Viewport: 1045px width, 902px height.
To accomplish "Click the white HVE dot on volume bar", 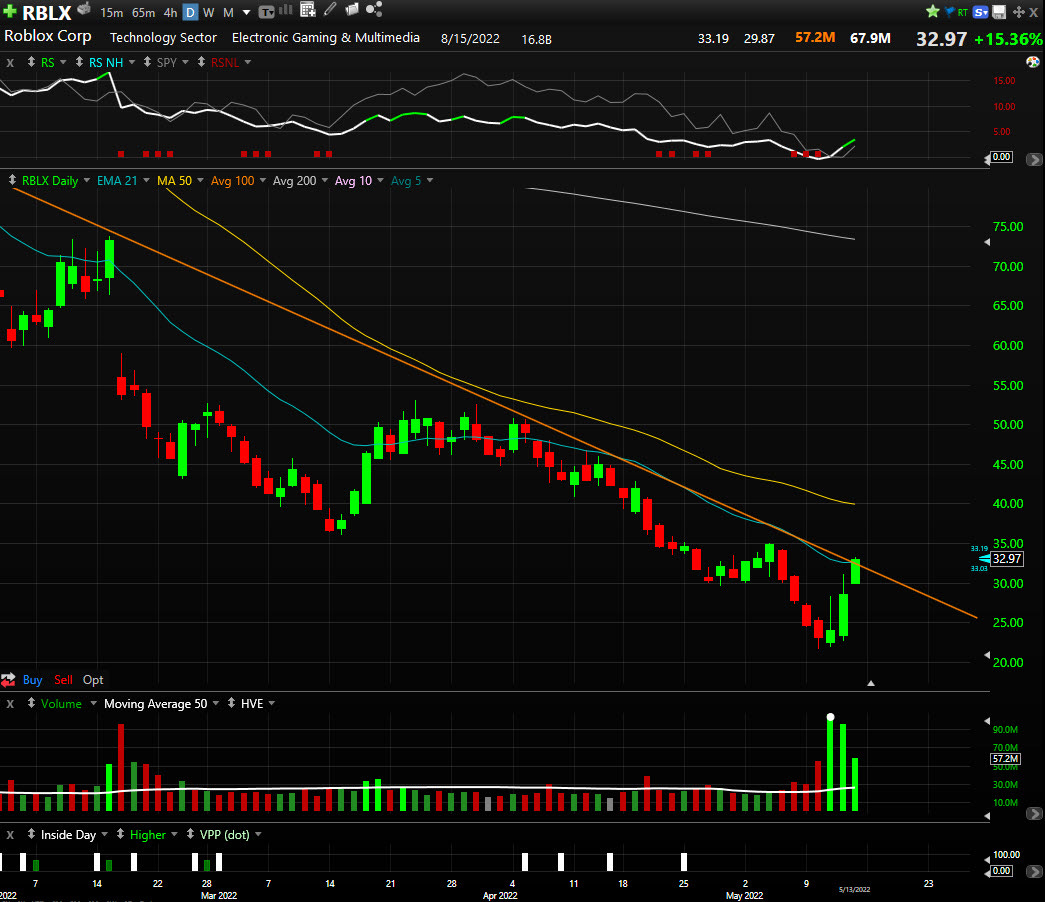I will (830, 717).
